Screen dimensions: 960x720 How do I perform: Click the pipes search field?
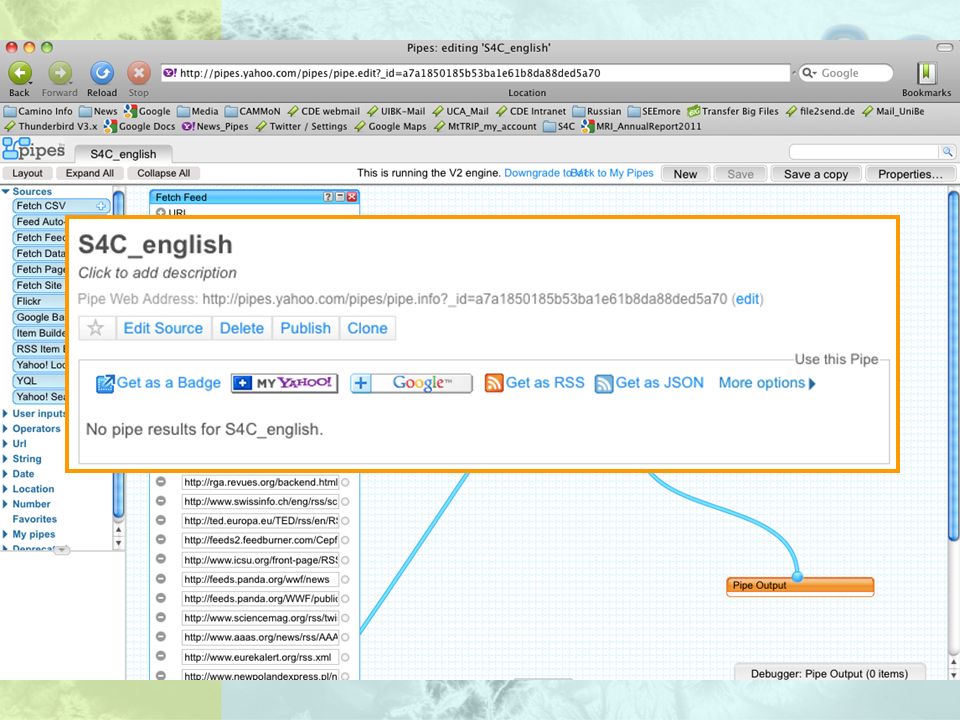[x=864, y=151]
